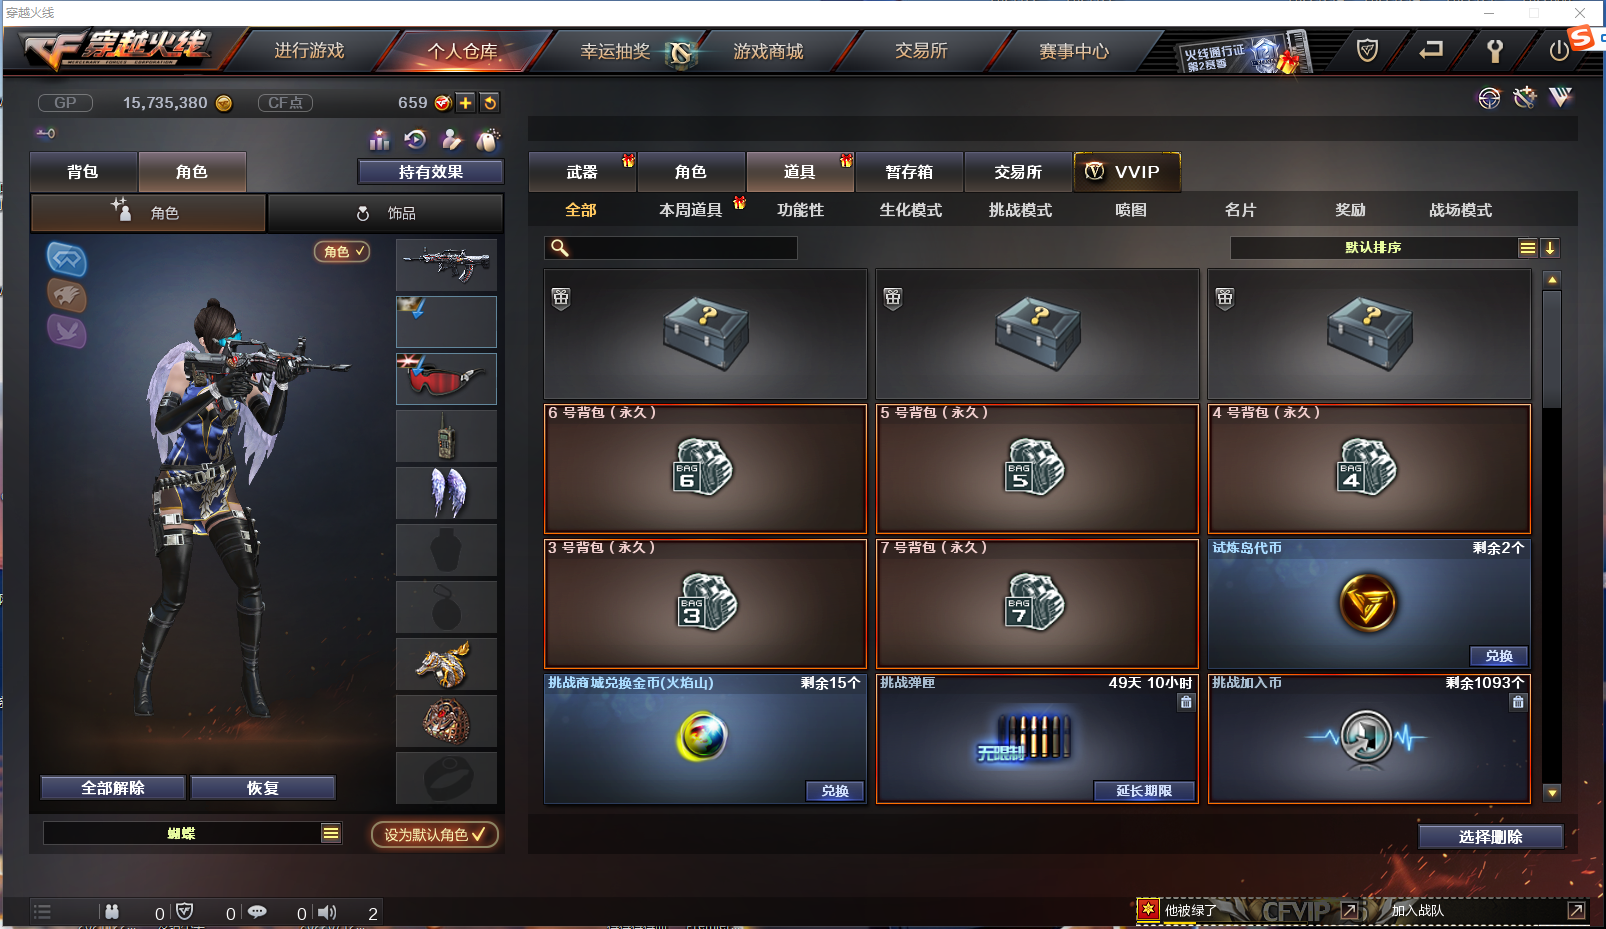1606x929 pixels.
Task: Click the trash icon on 挑战加入币 item
Action: click(x=1518, y=702)
